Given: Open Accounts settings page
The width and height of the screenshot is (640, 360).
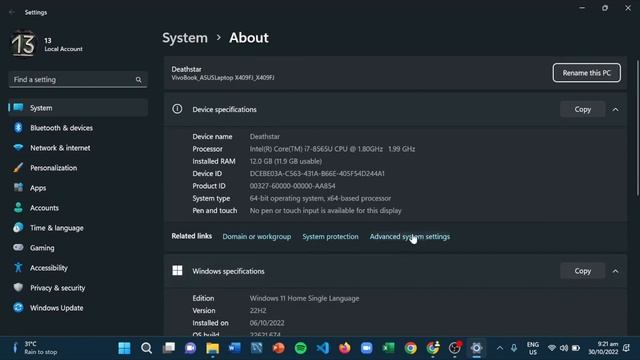Looking at the screenshot, I should point(78,208).
